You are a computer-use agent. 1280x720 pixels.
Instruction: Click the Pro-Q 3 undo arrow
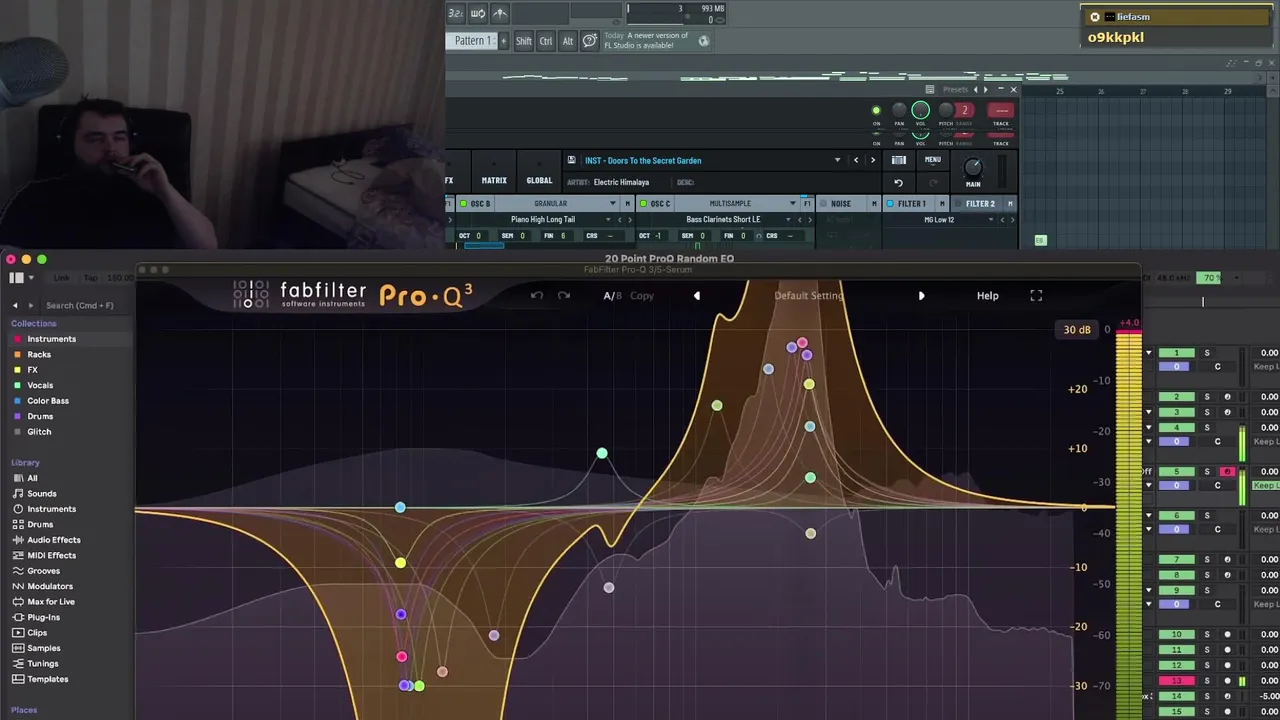coord(537,296)
